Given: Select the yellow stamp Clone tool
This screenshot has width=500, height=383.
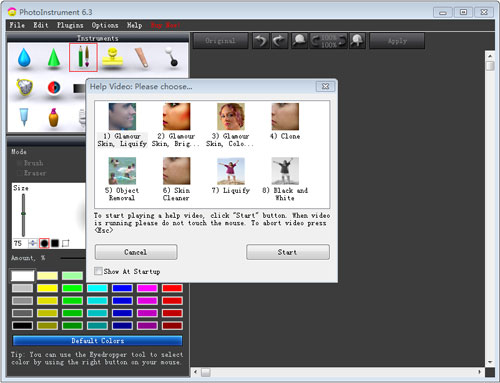Looking at the screenshot, I should point(113,58).
